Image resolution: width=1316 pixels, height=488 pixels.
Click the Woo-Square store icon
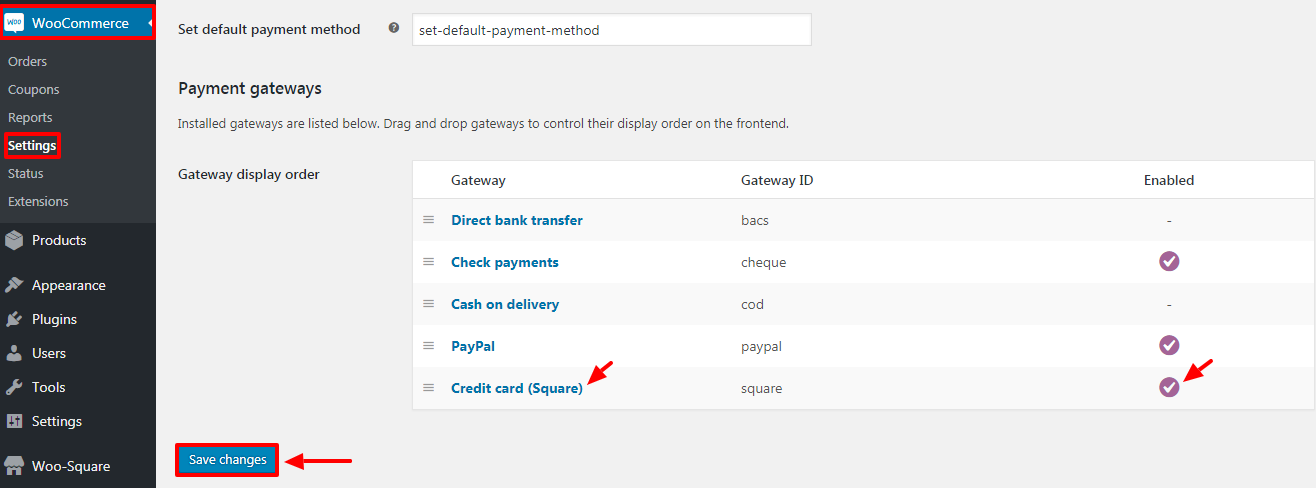(14, 466)
